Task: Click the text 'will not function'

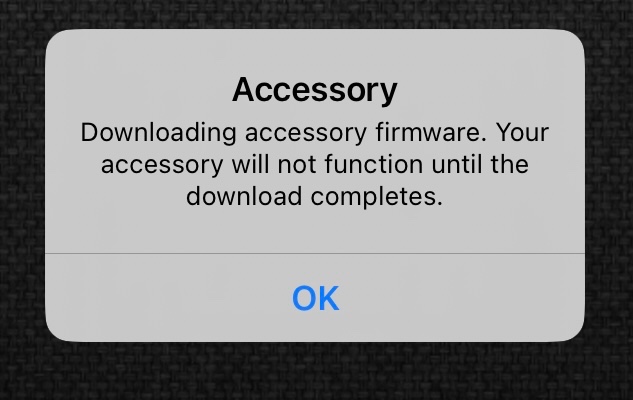Action: tap(327, 164)
